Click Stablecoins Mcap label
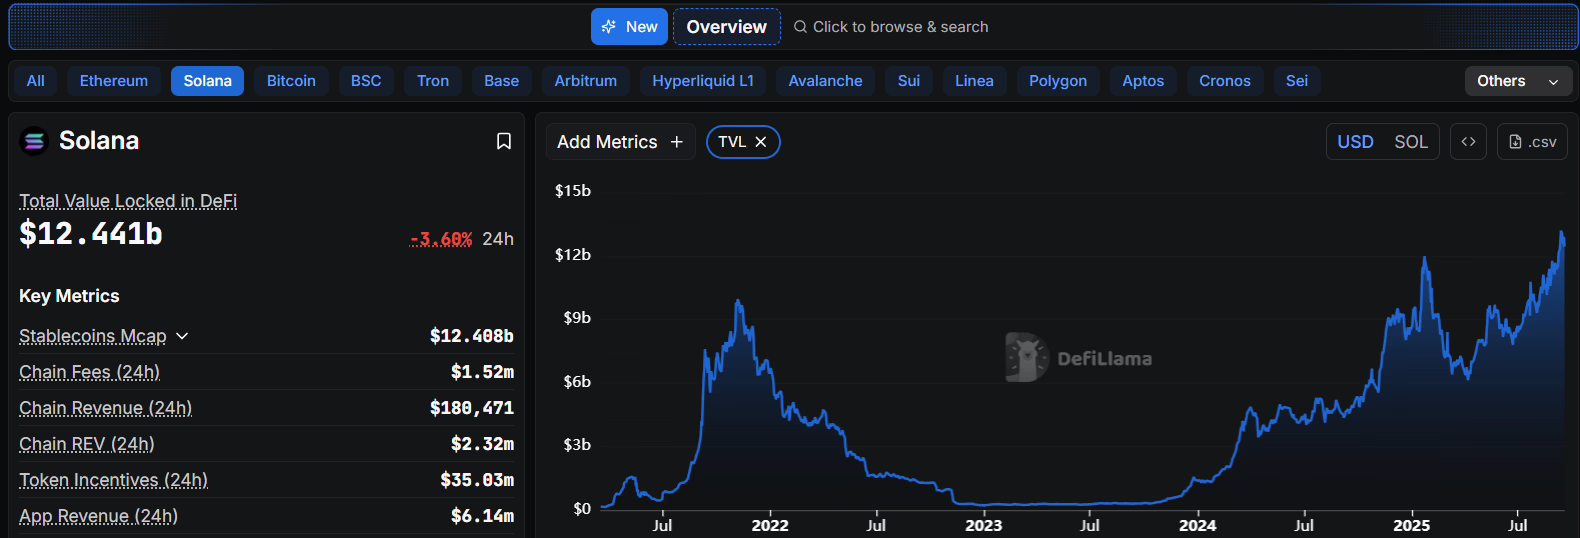The image size is (1580, 538). pos(93,336)
